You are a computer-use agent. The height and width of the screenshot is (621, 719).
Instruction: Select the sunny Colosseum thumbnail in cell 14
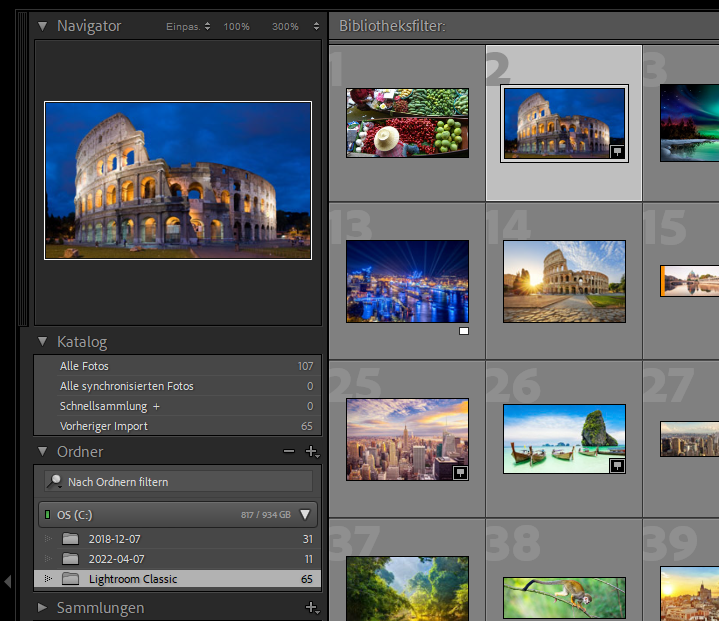pyautogui.click(x=564, y=282)
